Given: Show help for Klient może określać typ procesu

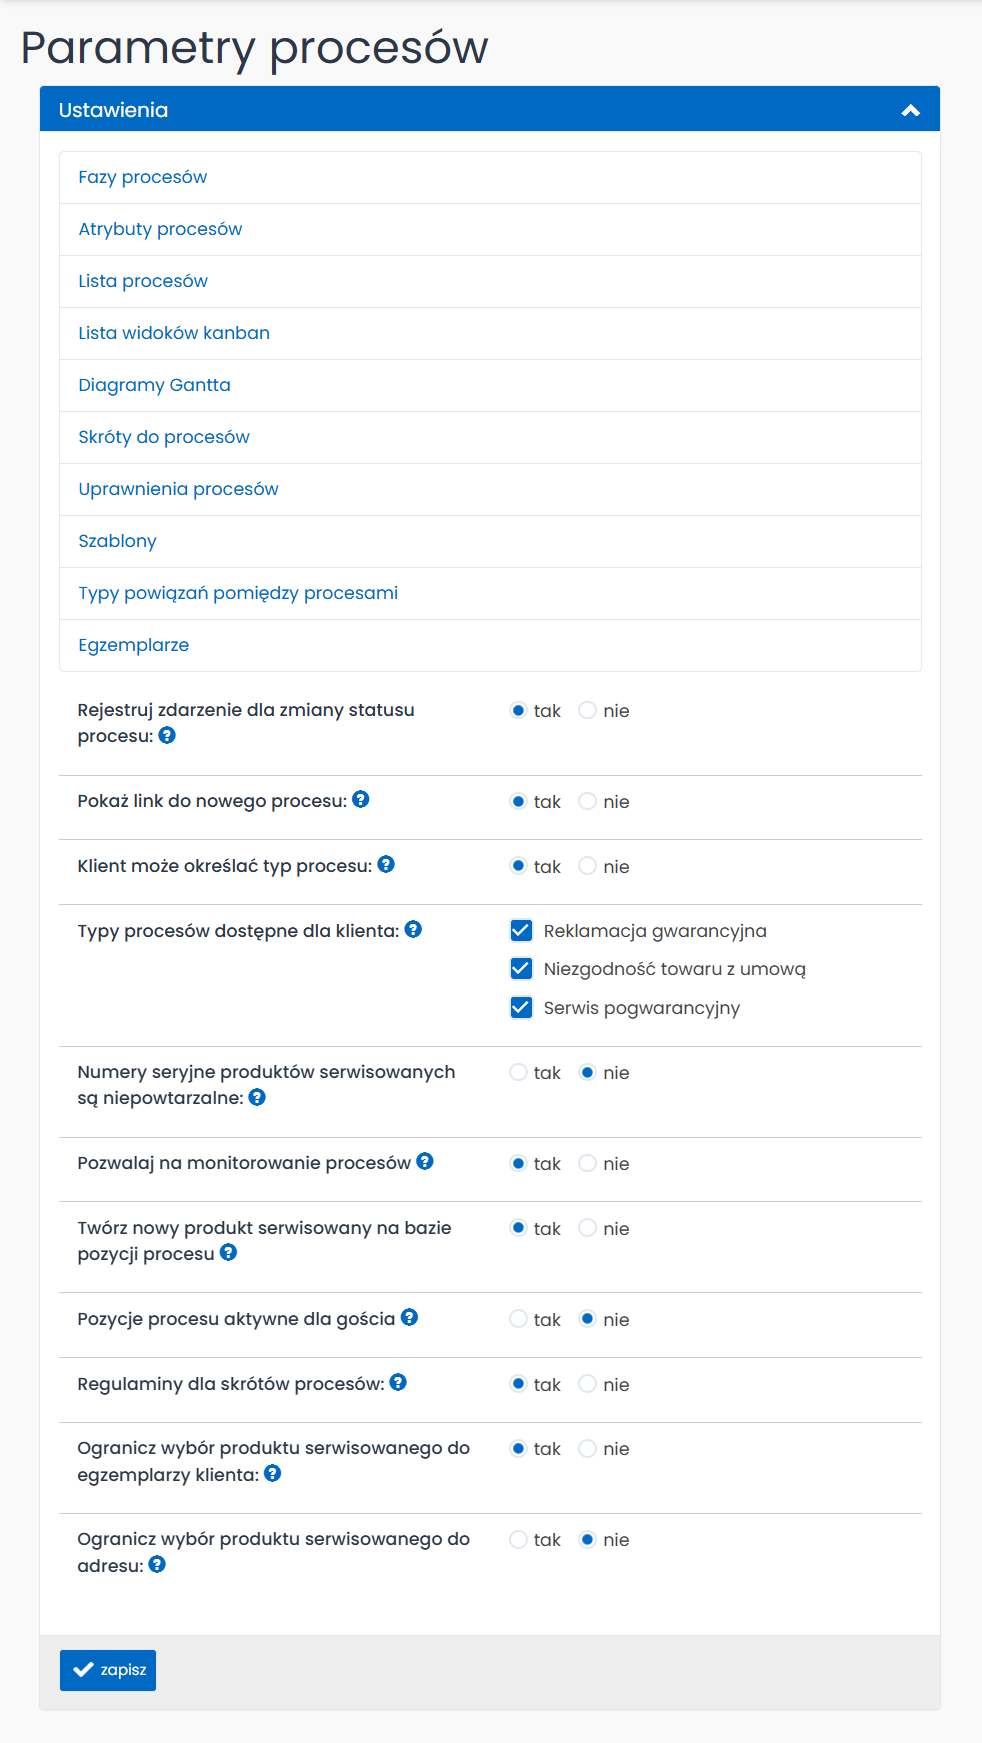Looking at the screenshot, I should (x=386, y=864).
